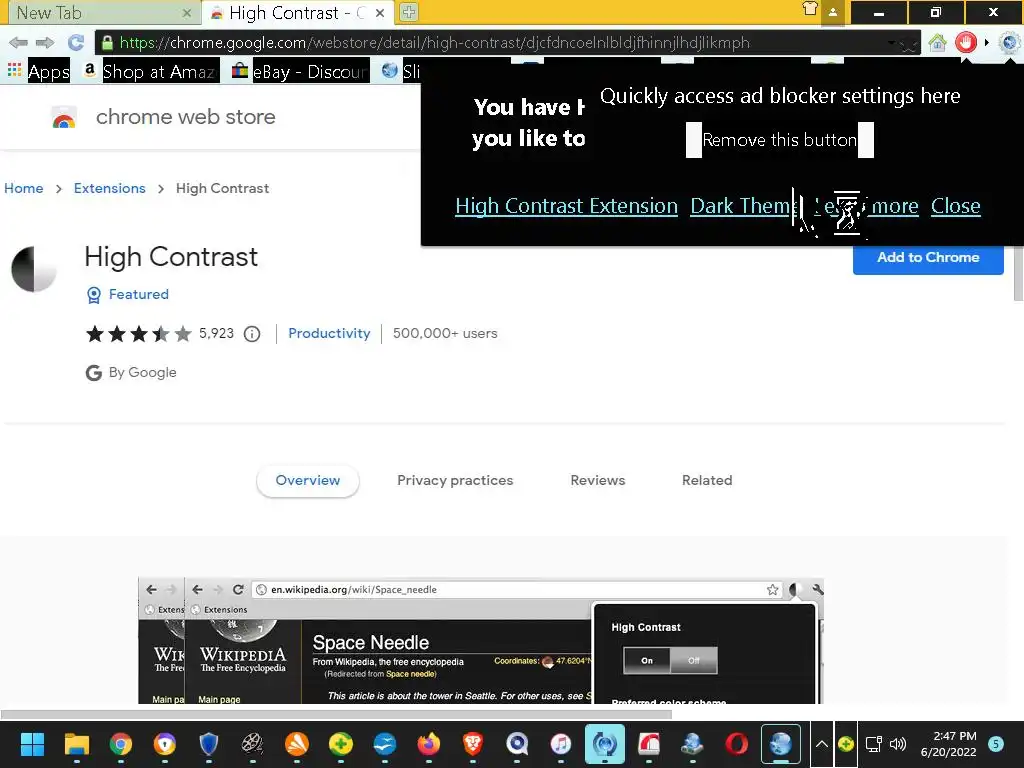Open notification badge showing 5
1024x768 pixels.
click(x=996, y=744)
